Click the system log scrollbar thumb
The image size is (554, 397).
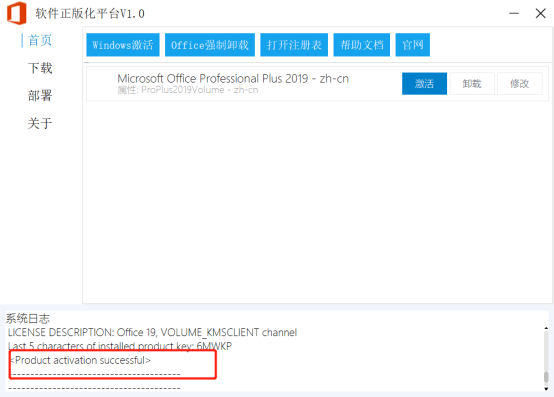(x=546, y=377)
